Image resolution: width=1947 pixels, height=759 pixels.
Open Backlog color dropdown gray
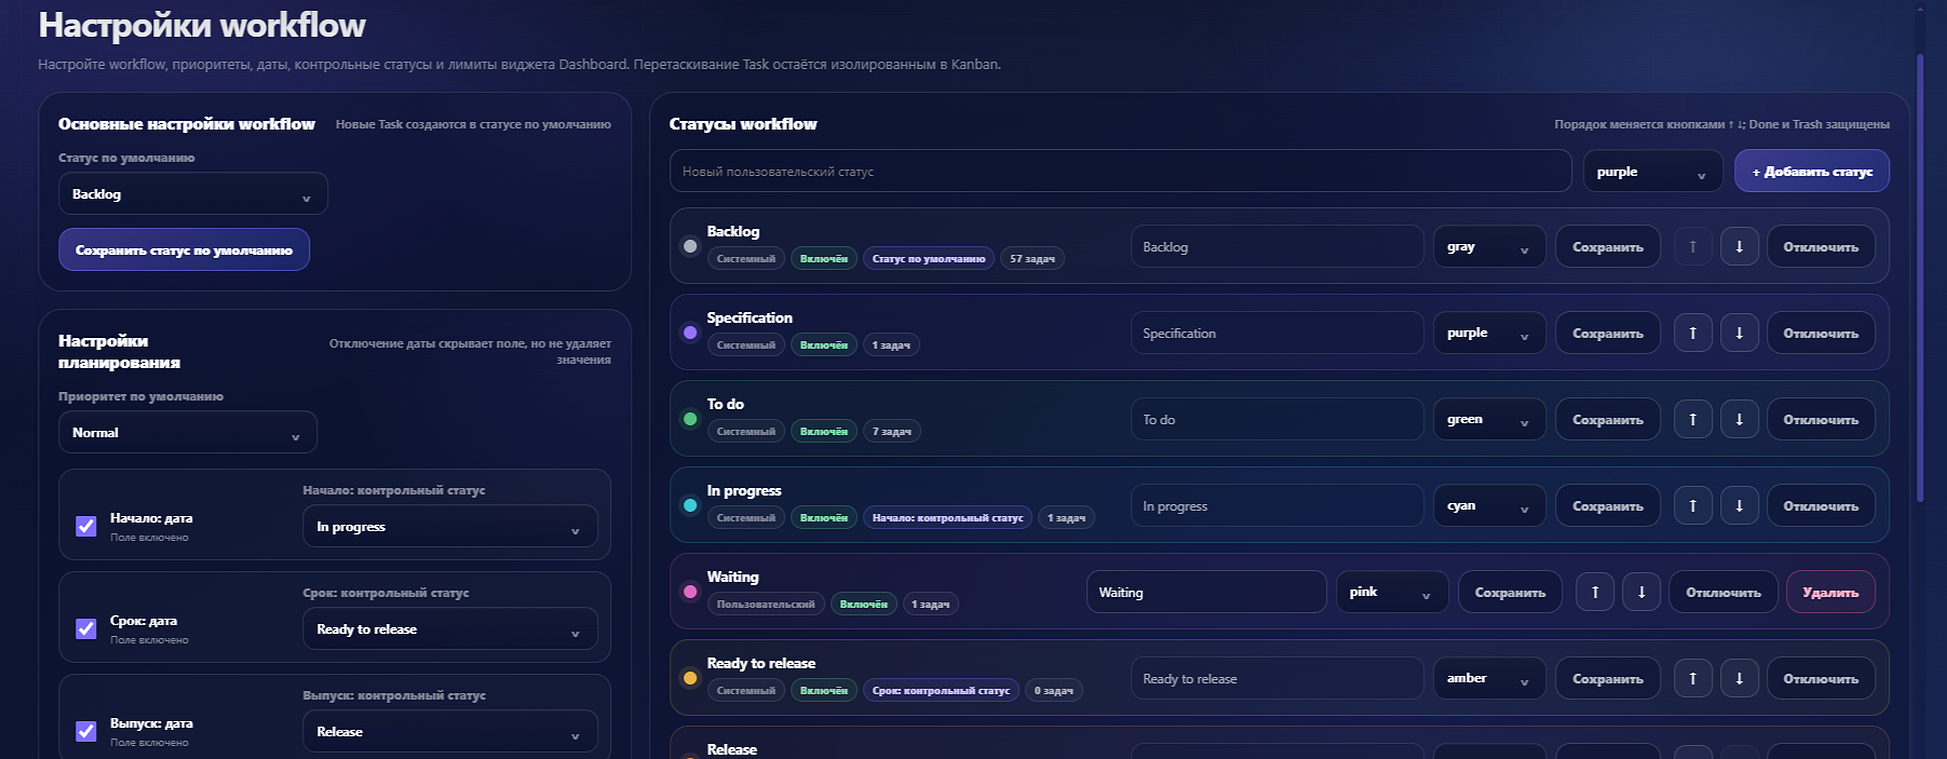click(1489, 247)
